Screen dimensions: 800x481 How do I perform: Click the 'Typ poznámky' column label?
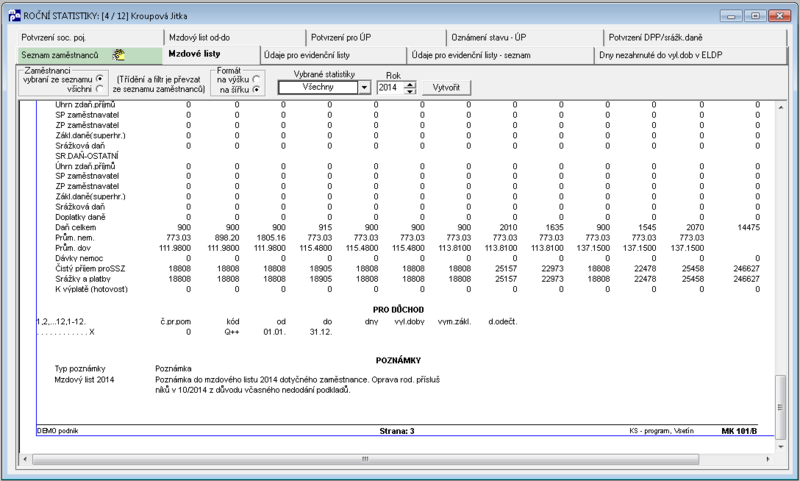80,369
